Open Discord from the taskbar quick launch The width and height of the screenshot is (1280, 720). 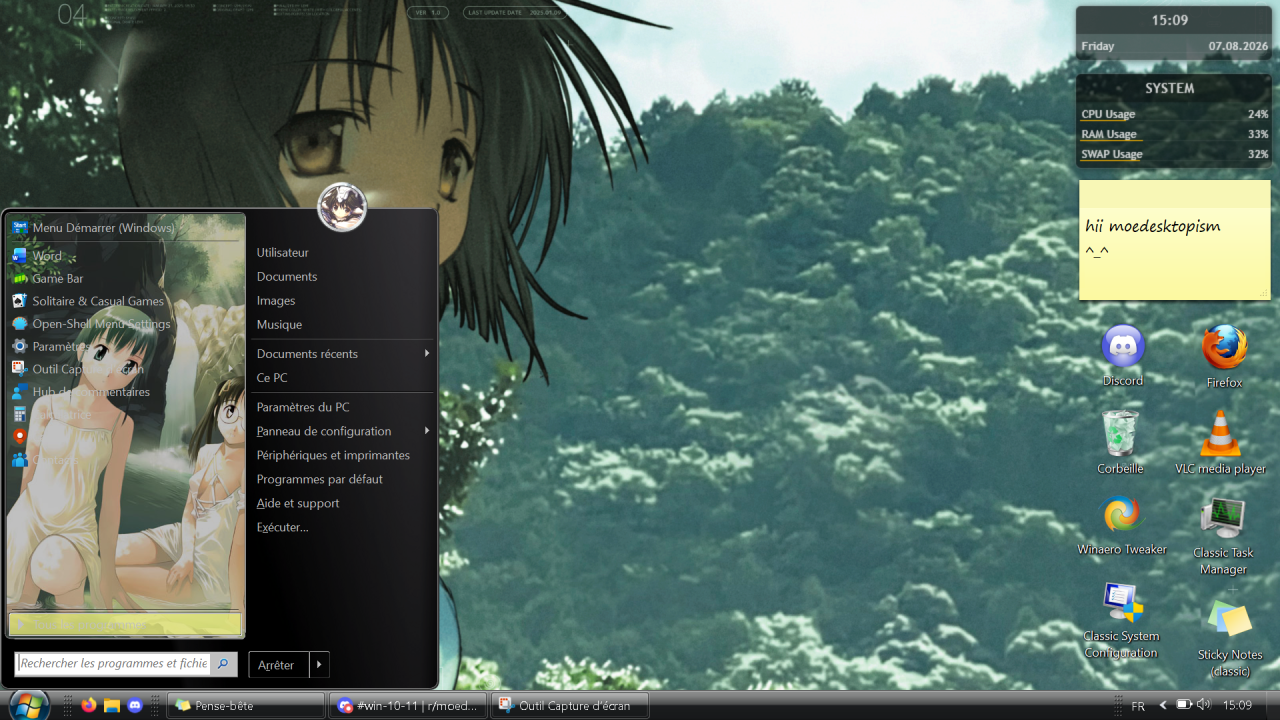click(135, 705)
